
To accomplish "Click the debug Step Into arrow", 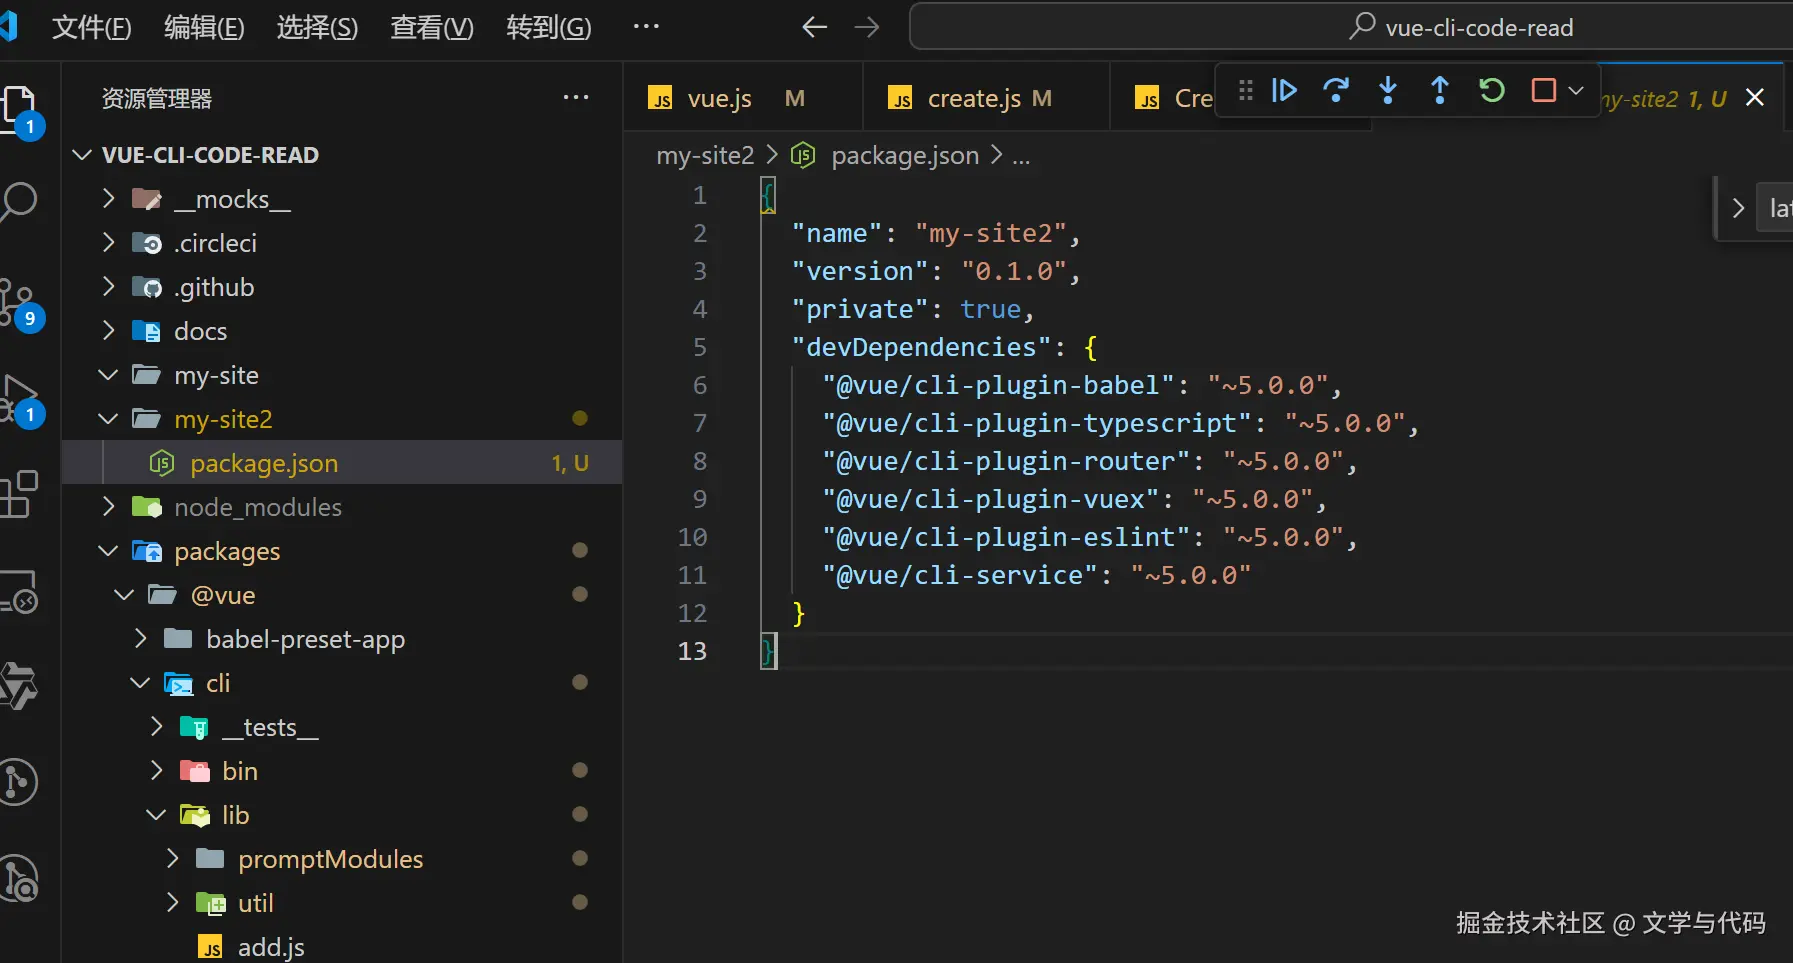I will click(x=1388, y=91).
